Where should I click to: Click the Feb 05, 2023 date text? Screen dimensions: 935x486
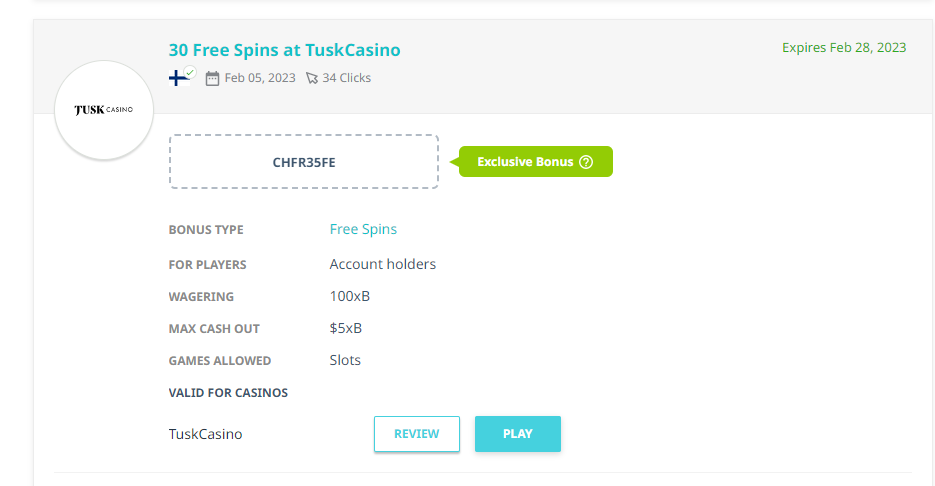coord(260,78)
